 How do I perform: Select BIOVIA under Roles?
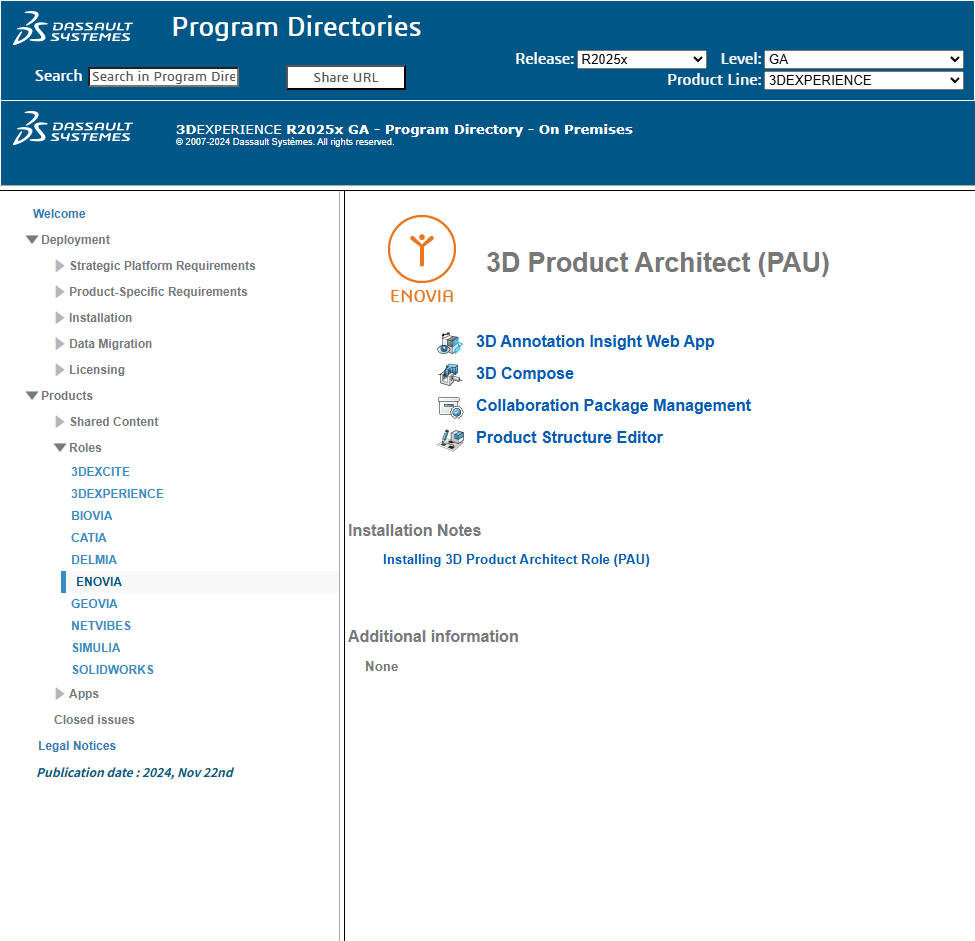click(91, 516)
